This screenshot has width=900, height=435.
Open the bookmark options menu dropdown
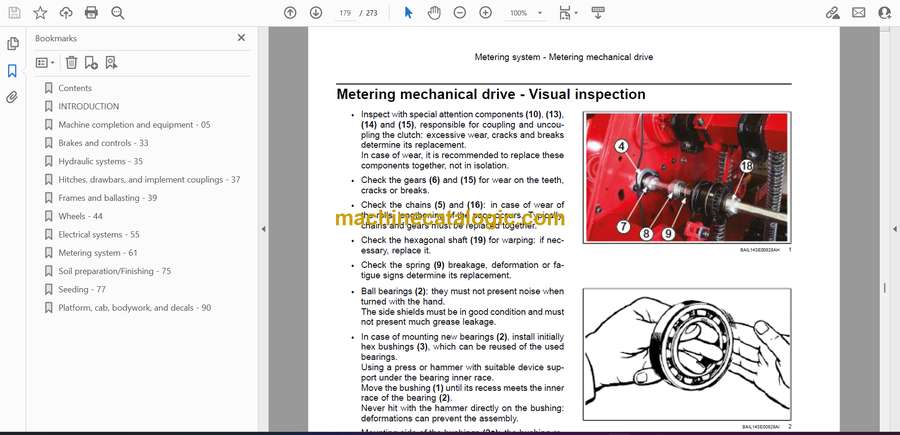click(x=45, y=63)
